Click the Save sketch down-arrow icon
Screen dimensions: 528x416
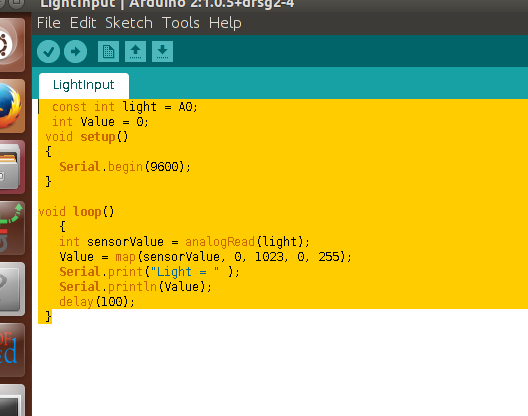click(x=162, y=52)
